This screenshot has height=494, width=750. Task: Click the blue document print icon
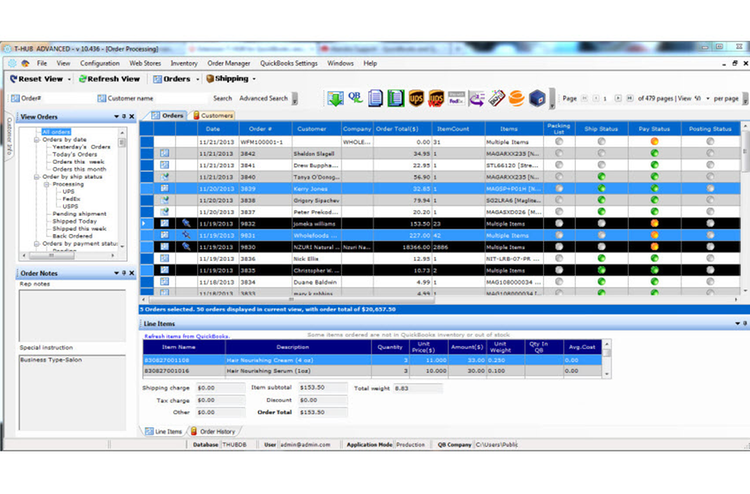pyautogui.click(x=375, y=98)
